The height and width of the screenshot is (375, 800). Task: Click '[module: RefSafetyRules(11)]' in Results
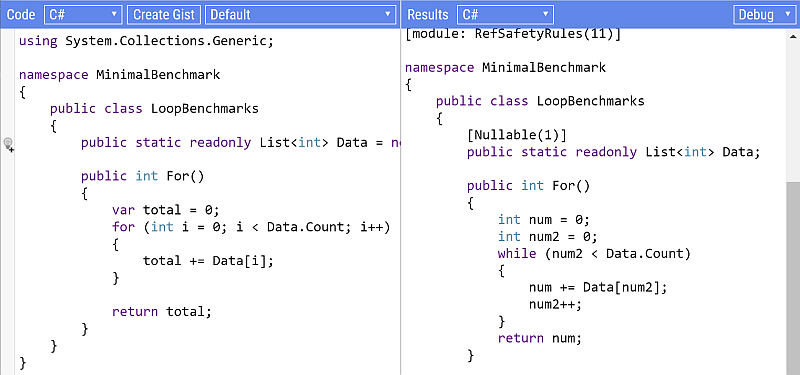(513, 34)
